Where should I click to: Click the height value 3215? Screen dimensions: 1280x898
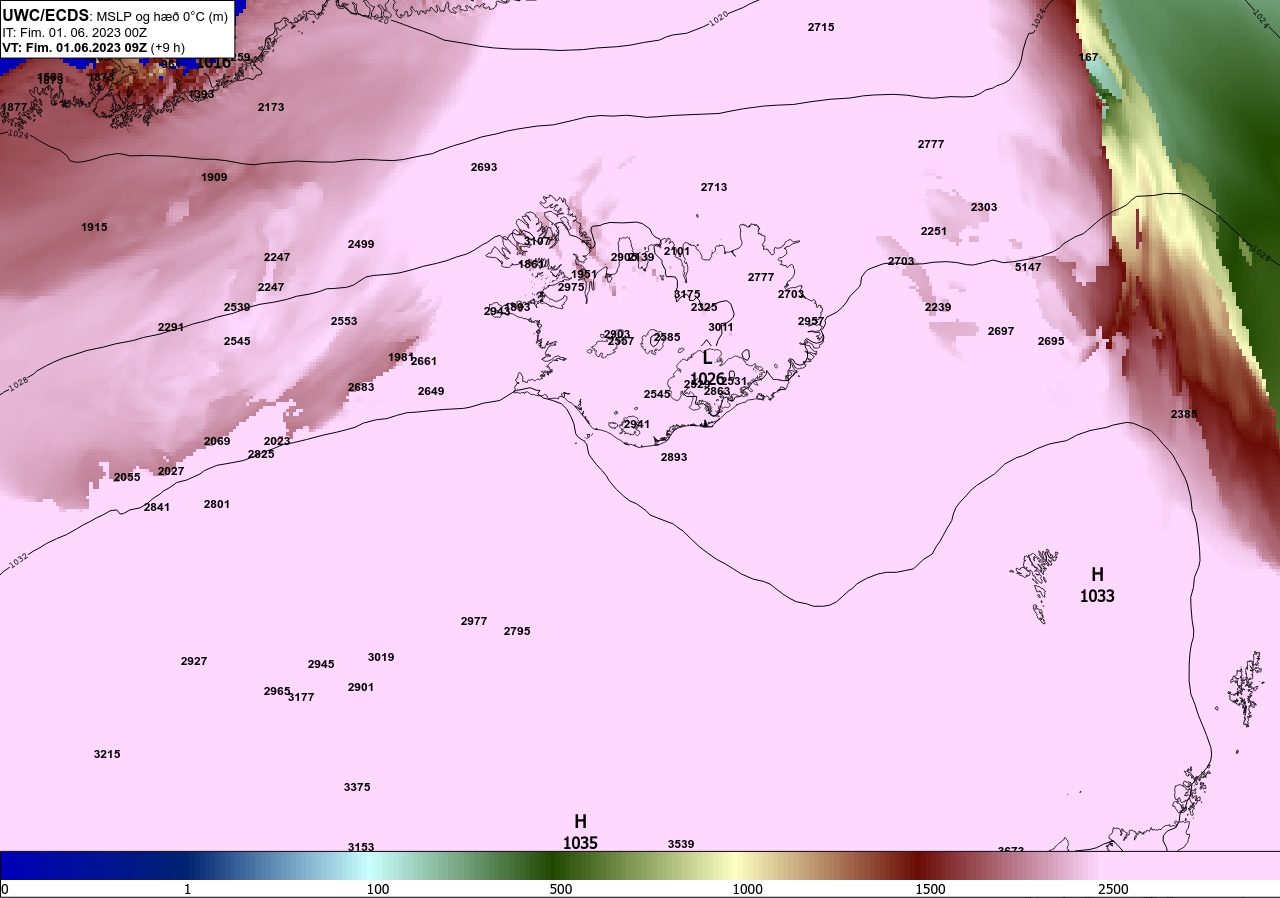pyautogui.click(x=107, y=754)
